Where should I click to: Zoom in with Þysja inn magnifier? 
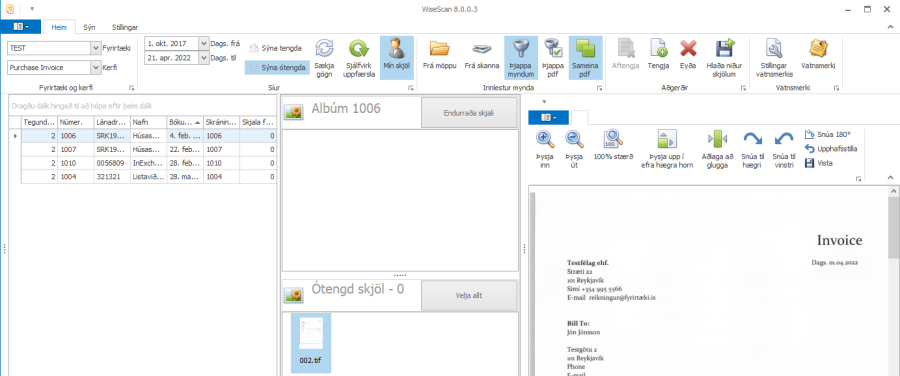(x=544, y=149)
